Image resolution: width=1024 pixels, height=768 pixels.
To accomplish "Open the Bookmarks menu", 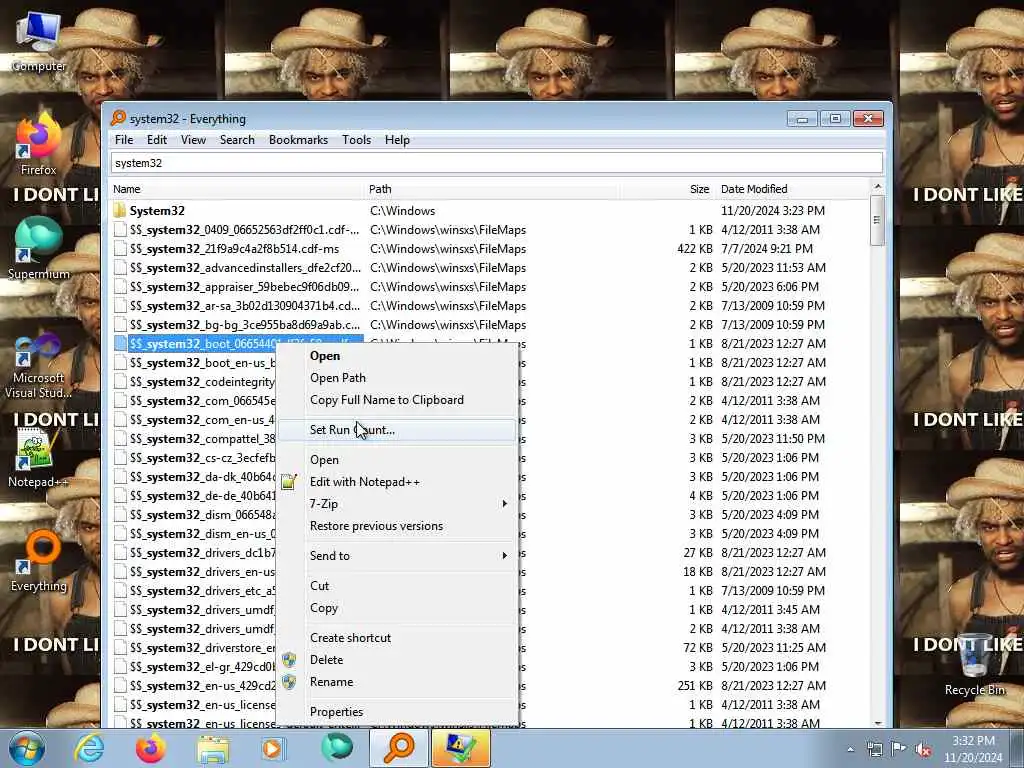I will click(298, 140).
